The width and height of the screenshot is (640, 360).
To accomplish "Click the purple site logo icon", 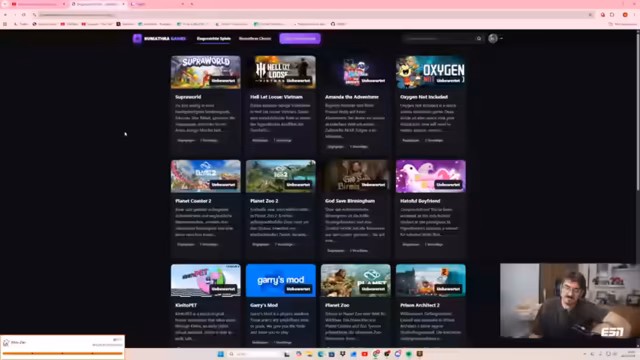I will pos(137,38).
